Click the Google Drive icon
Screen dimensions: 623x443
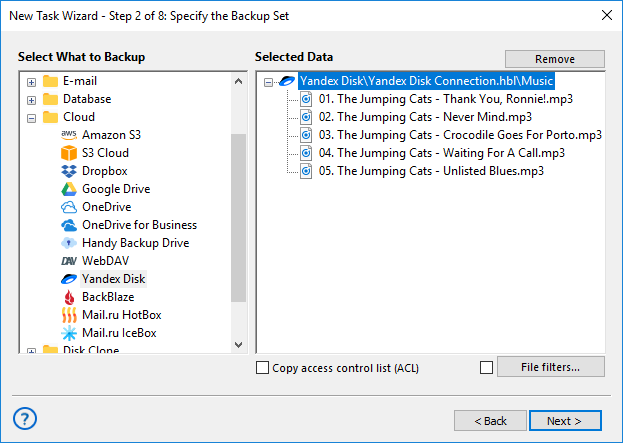click(x=69, y=189)
